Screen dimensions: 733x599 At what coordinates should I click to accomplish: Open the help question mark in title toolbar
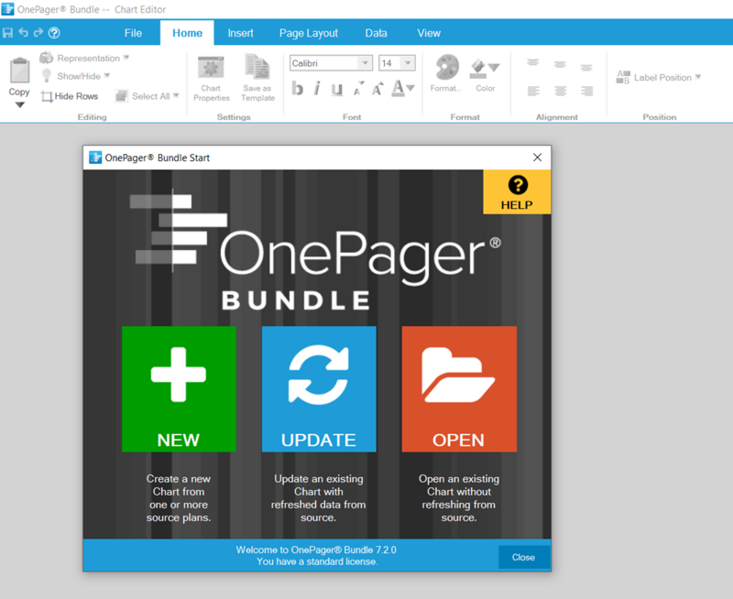54,33
